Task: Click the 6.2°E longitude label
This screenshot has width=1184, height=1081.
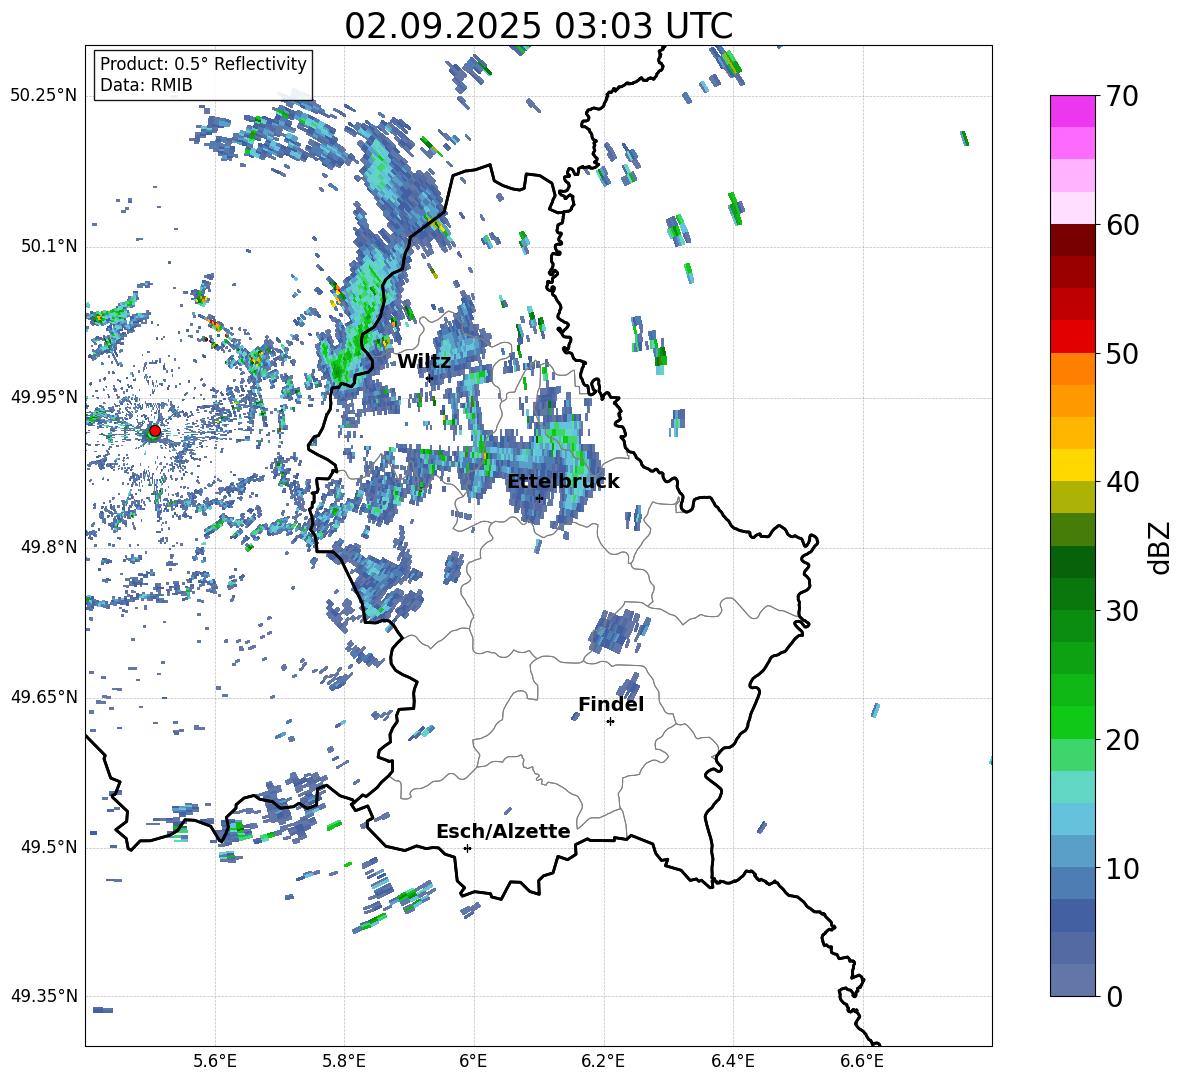Action: click(x=603, y=1061)
